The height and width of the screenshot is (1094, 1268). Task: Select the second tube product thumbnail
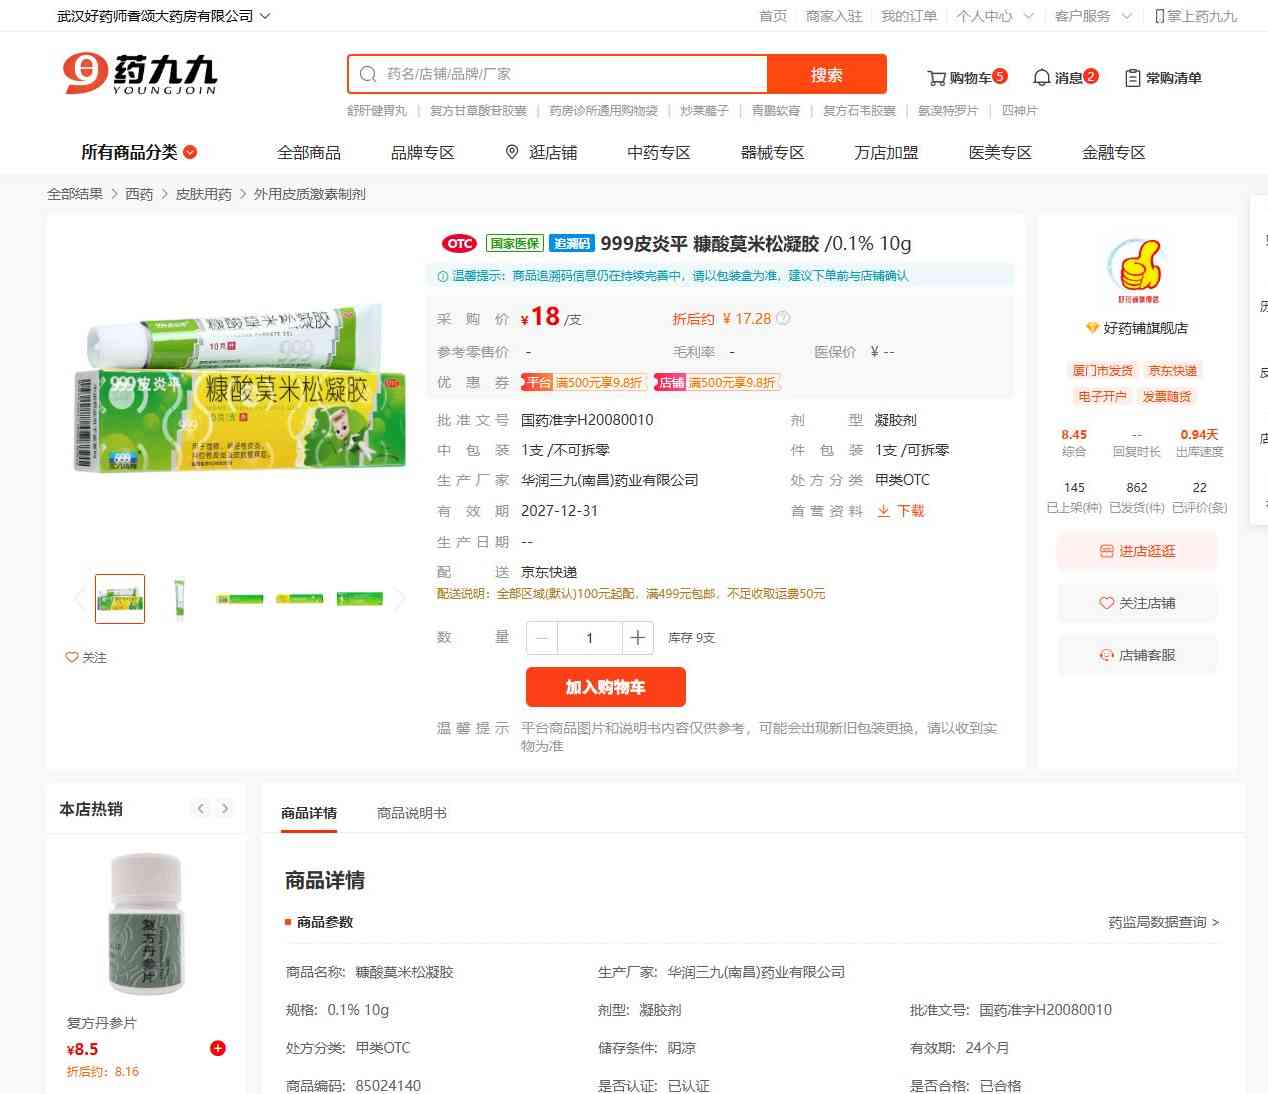180,599
